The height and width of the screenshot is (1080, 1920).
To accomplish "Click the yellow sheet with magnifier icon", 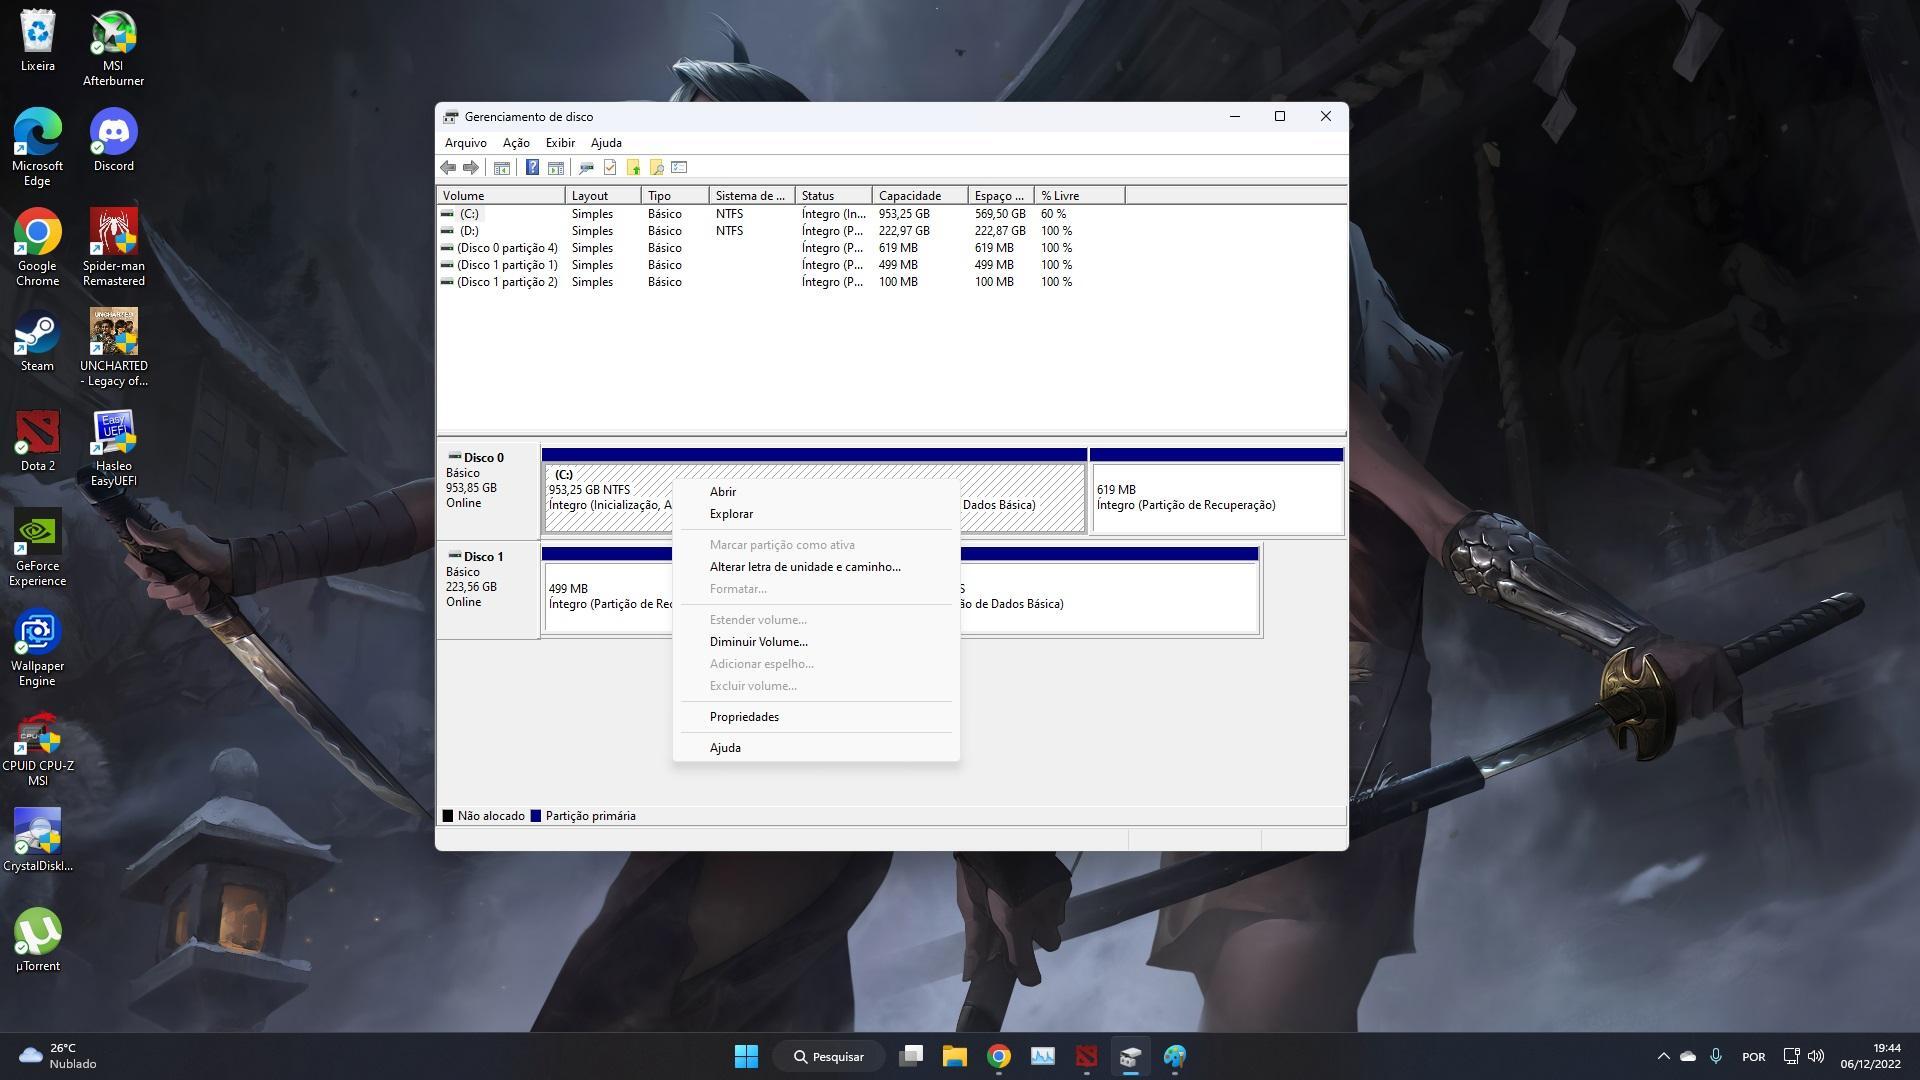I will (x=656, y=168).
